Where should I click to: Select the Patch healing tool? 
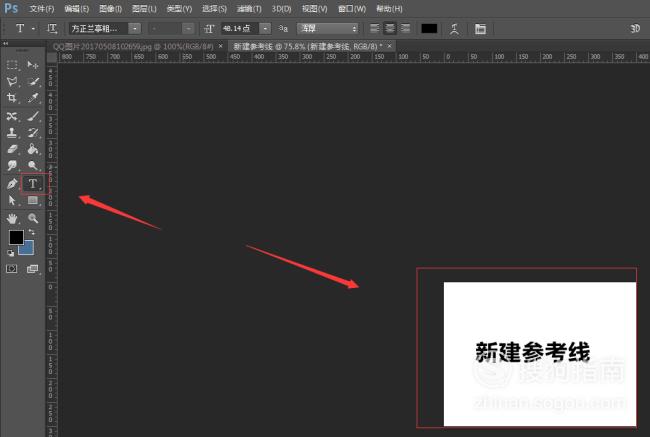click(x=12, y=116)
